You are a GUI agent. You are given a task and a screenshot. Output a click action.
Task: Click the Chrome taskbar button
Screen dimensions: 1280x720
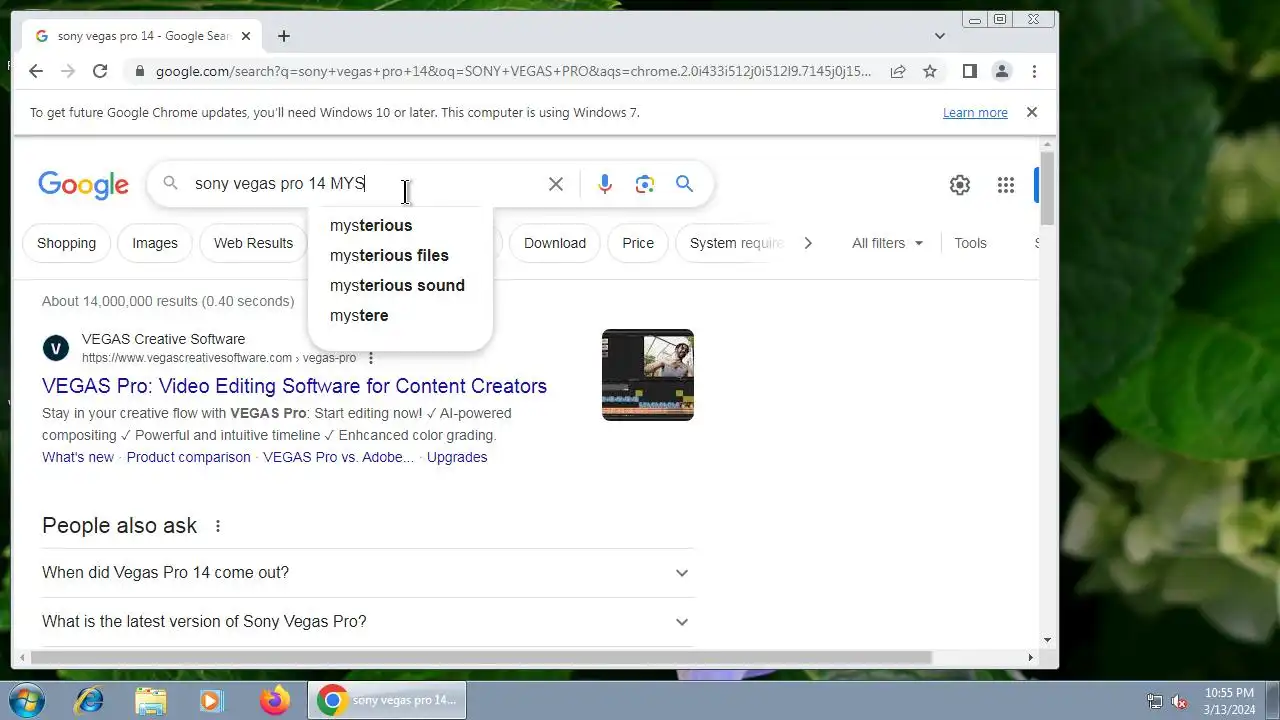pos(387,700)
